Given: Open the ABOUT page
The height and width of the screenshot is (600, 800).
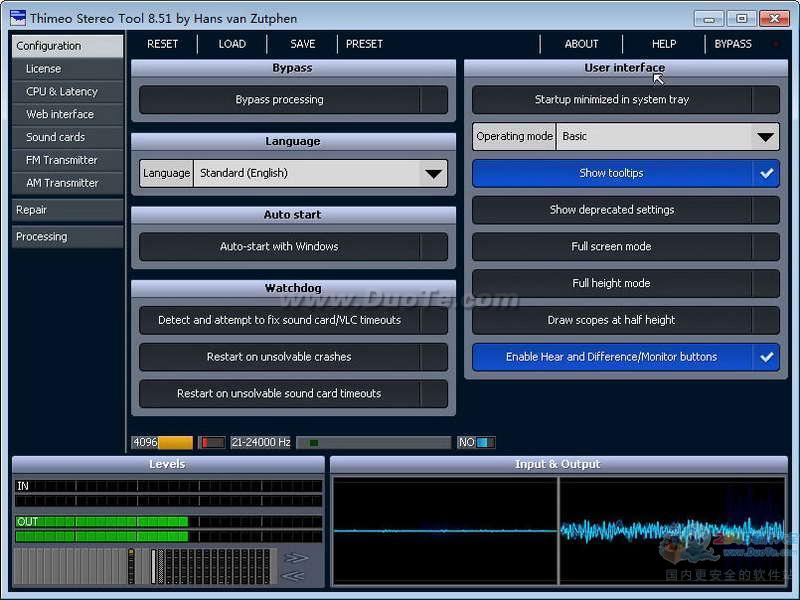Looking at the screenshot, I should pyautogui.click(x=581, y=44).
